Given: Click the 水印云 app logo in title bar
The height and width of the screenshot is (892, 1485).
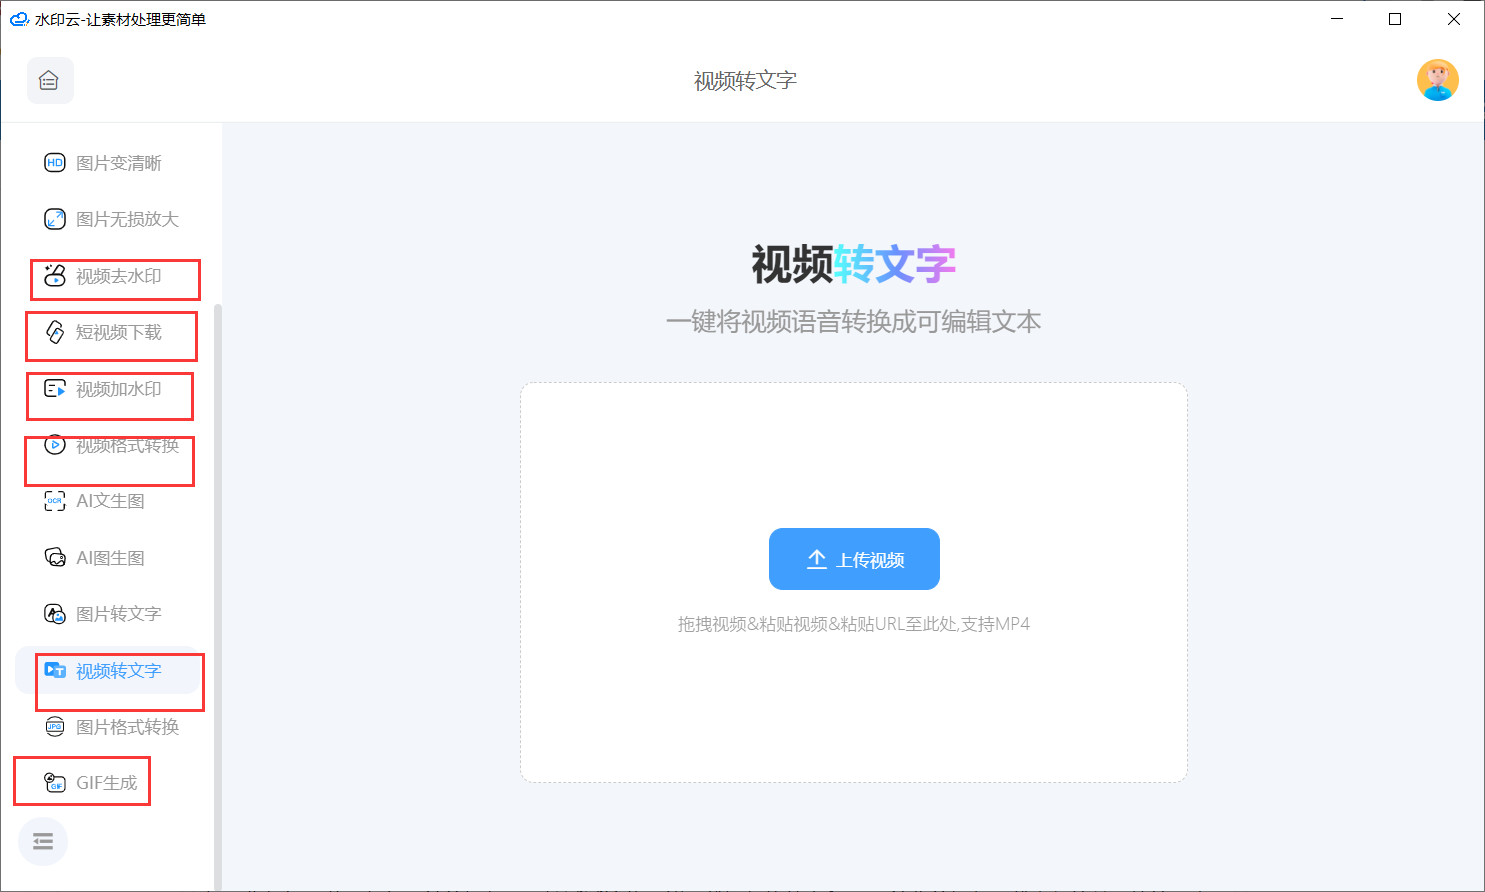Looking at the screenshot, I should (x=19, y=19).
